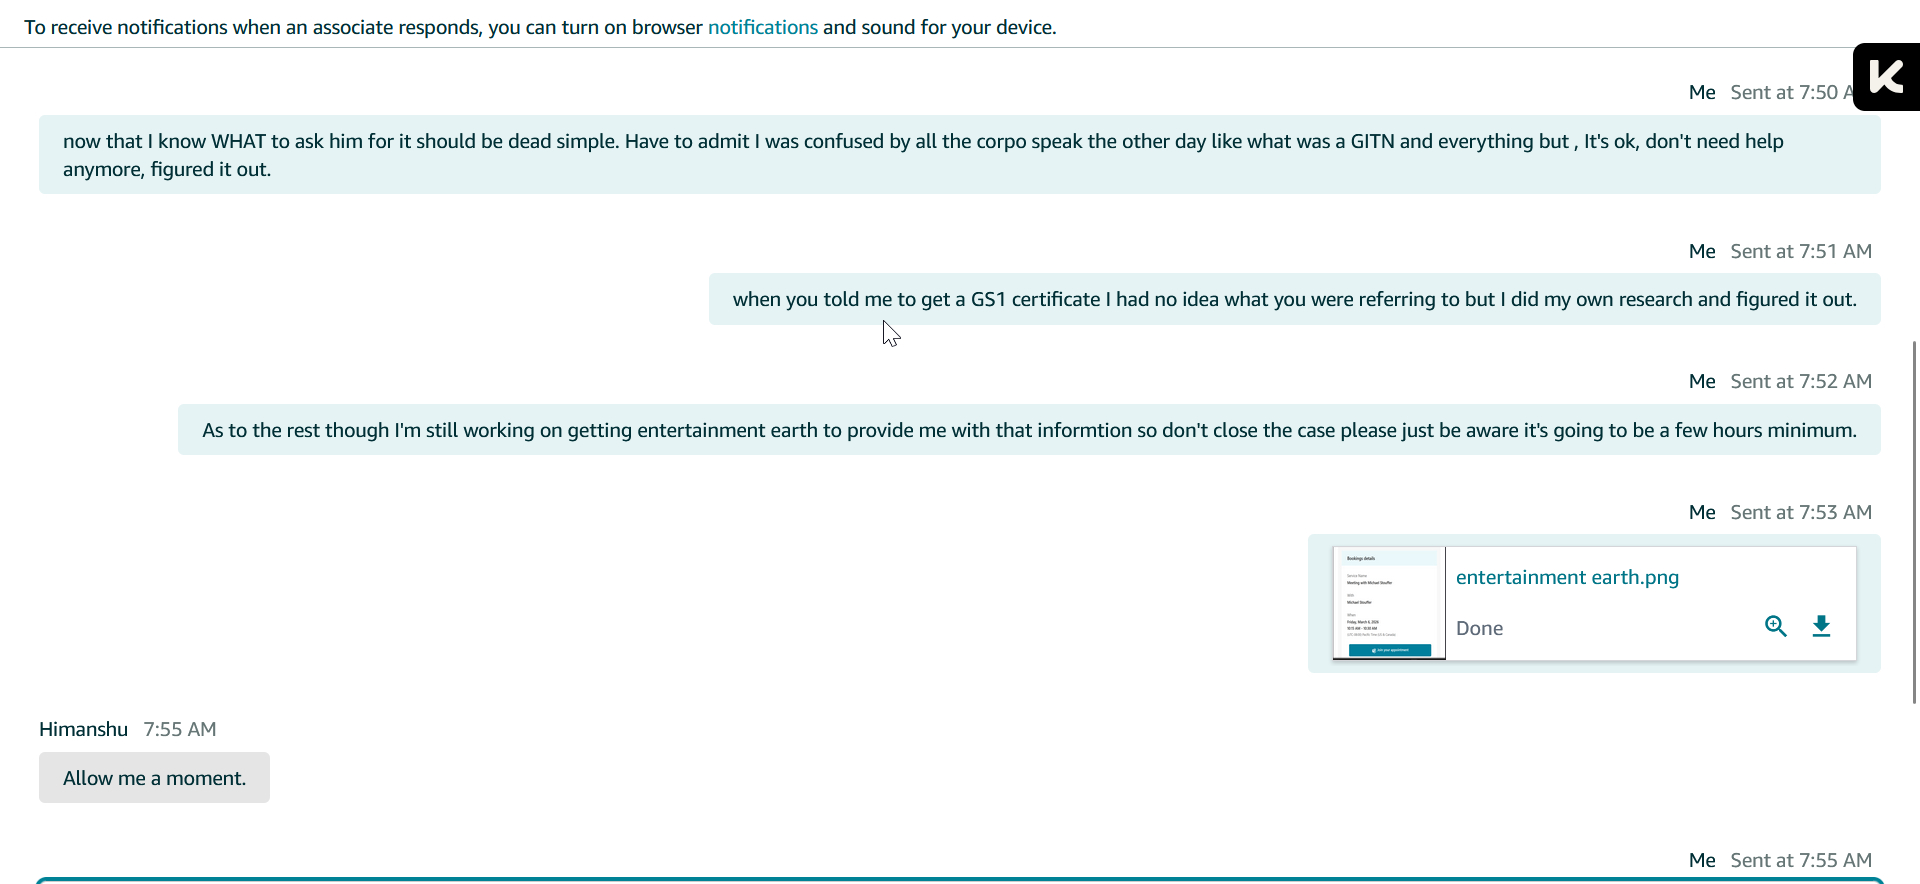Click the 7:55 AM time beside Himanshu

[180, 729]
